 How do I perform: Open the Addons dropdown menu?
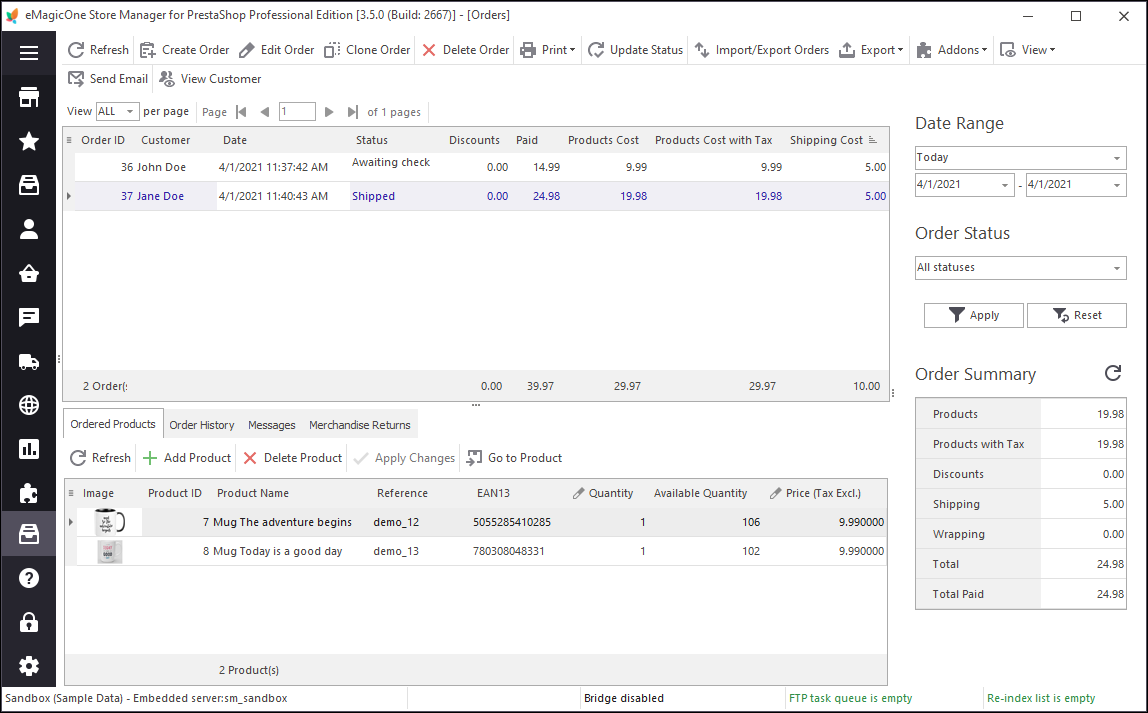pos(952,50)
